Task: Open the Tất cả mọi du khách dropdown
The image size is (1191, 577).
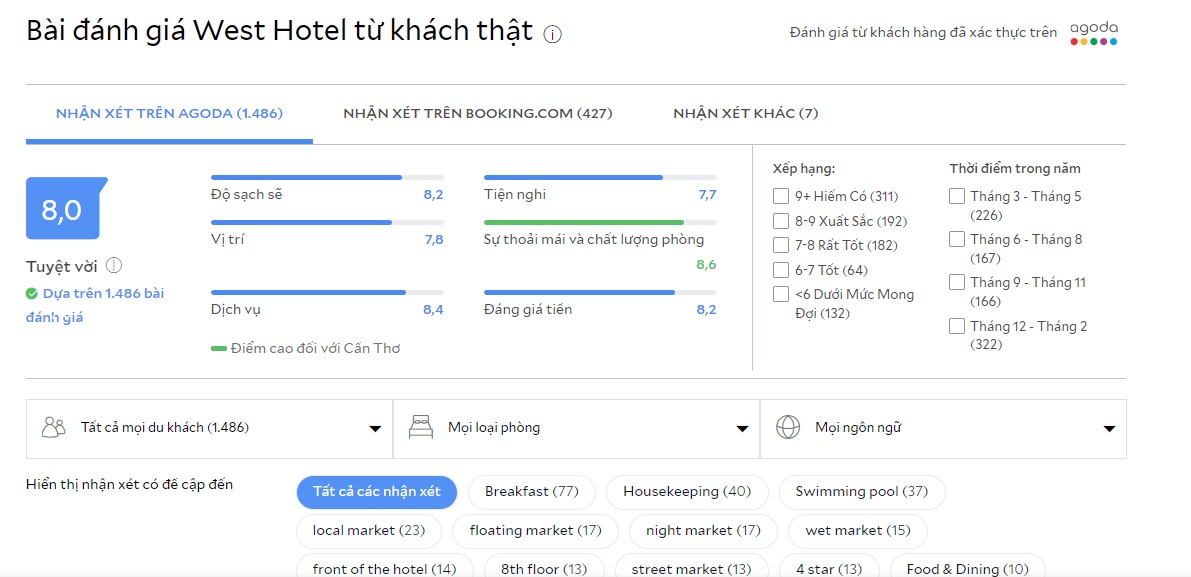Action: (x=209, y=428)
